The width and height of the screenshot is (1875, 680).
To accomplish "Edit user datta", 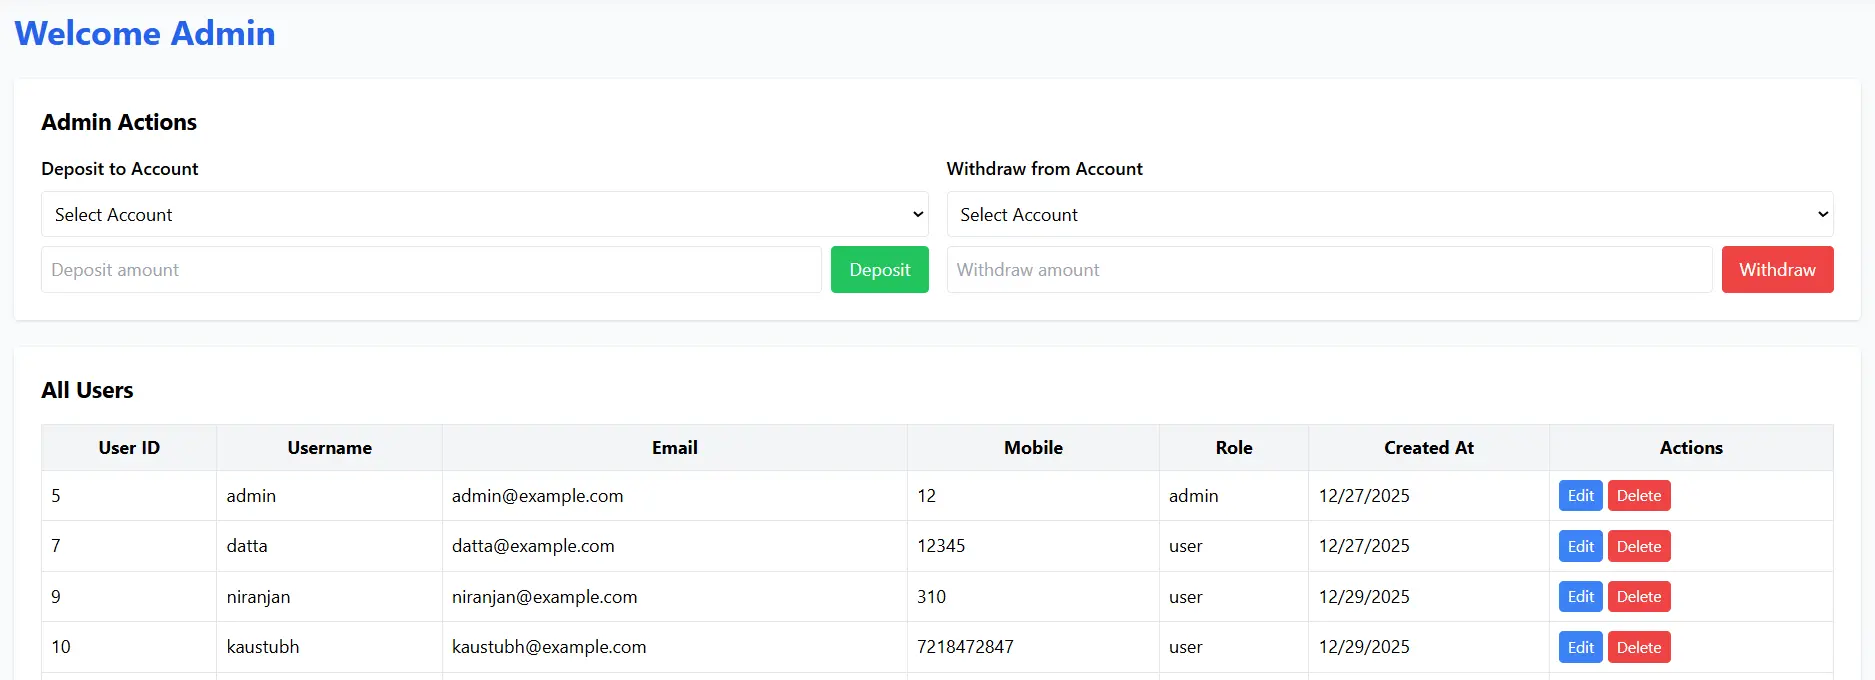I will tap(1580, 547).
